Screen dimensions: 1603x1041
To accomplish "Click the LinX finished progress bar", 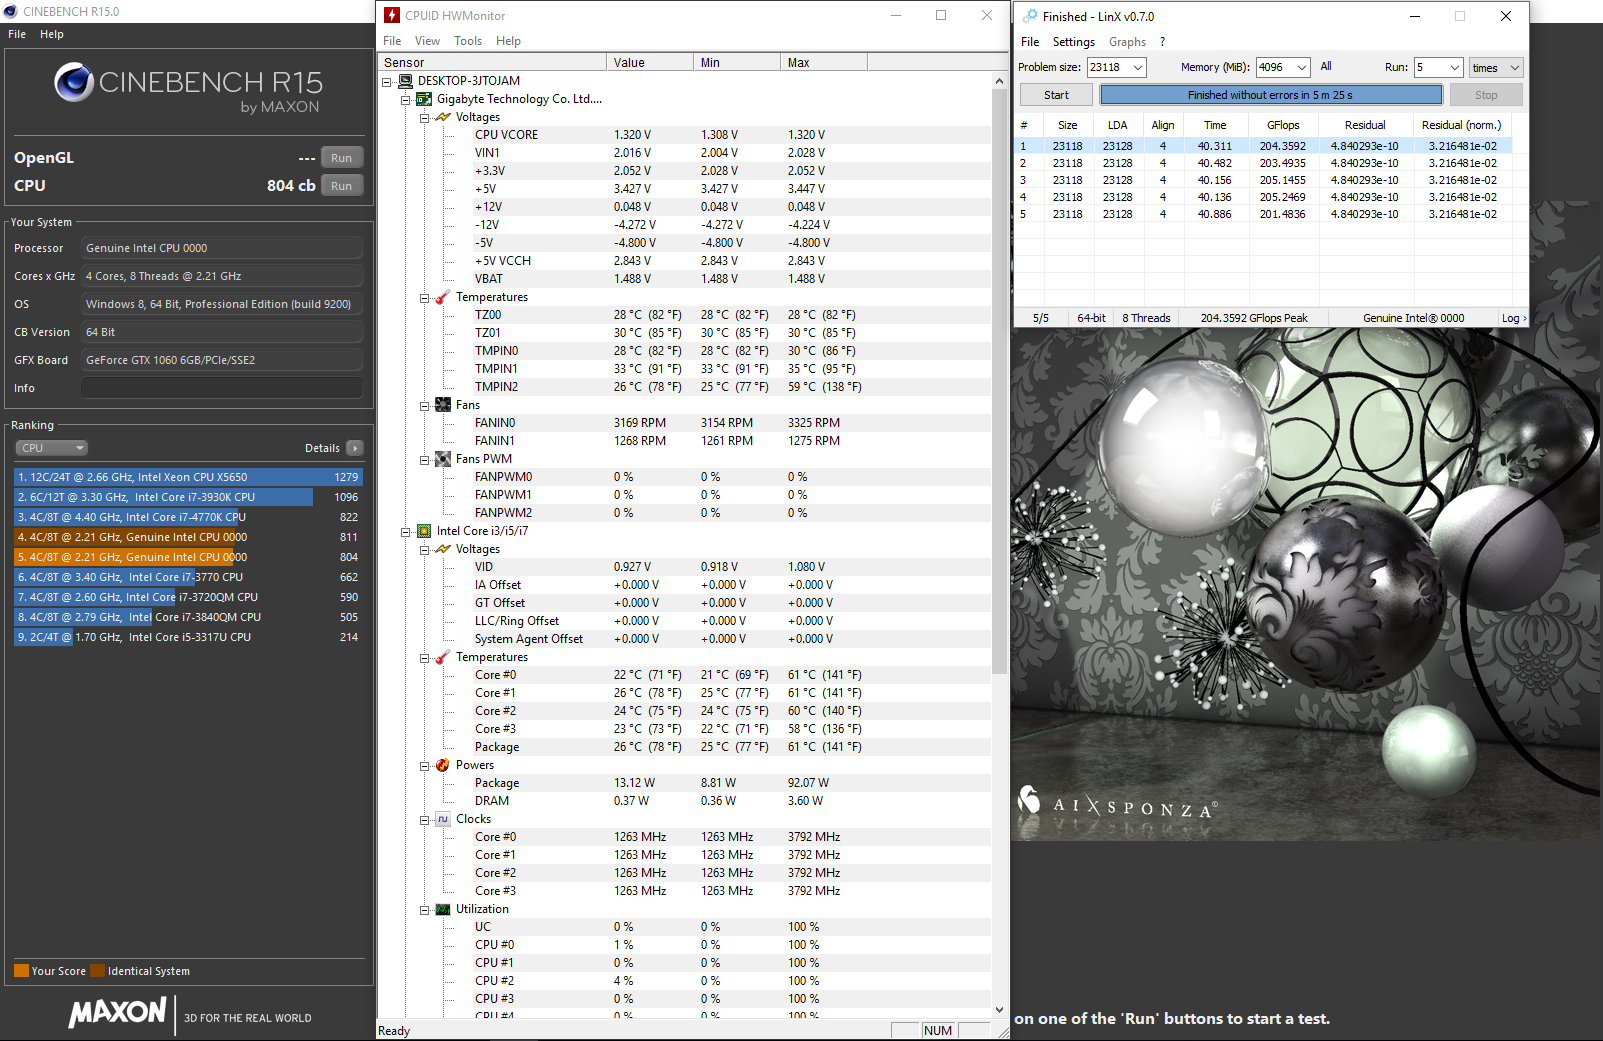I will 1270,95.
